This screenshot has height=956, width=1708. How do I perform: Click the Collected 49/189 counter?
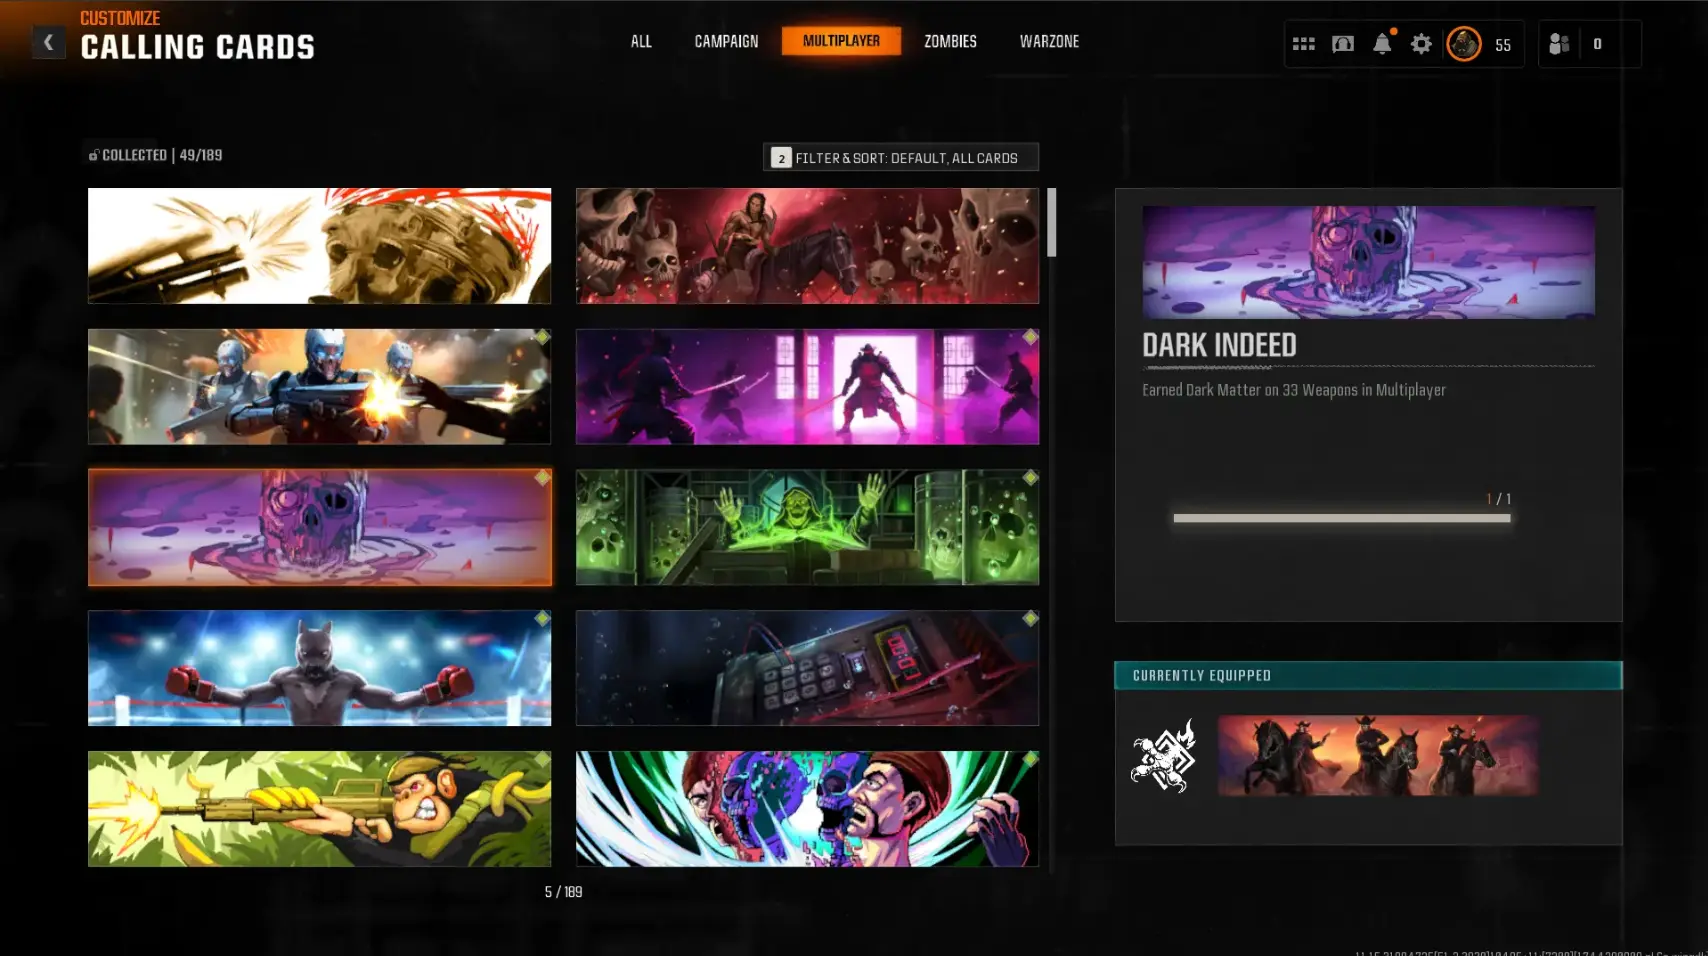155,155
